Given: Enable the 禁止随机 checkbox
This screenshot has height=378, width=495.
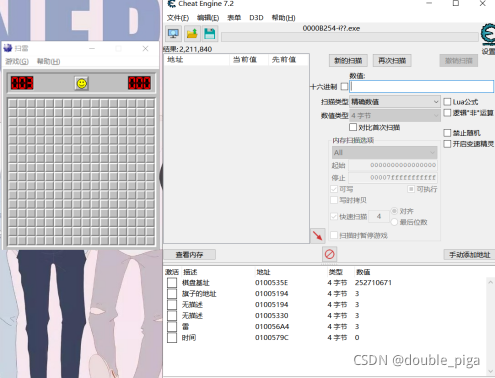Looking at the screenshot, I should [447, 133].
